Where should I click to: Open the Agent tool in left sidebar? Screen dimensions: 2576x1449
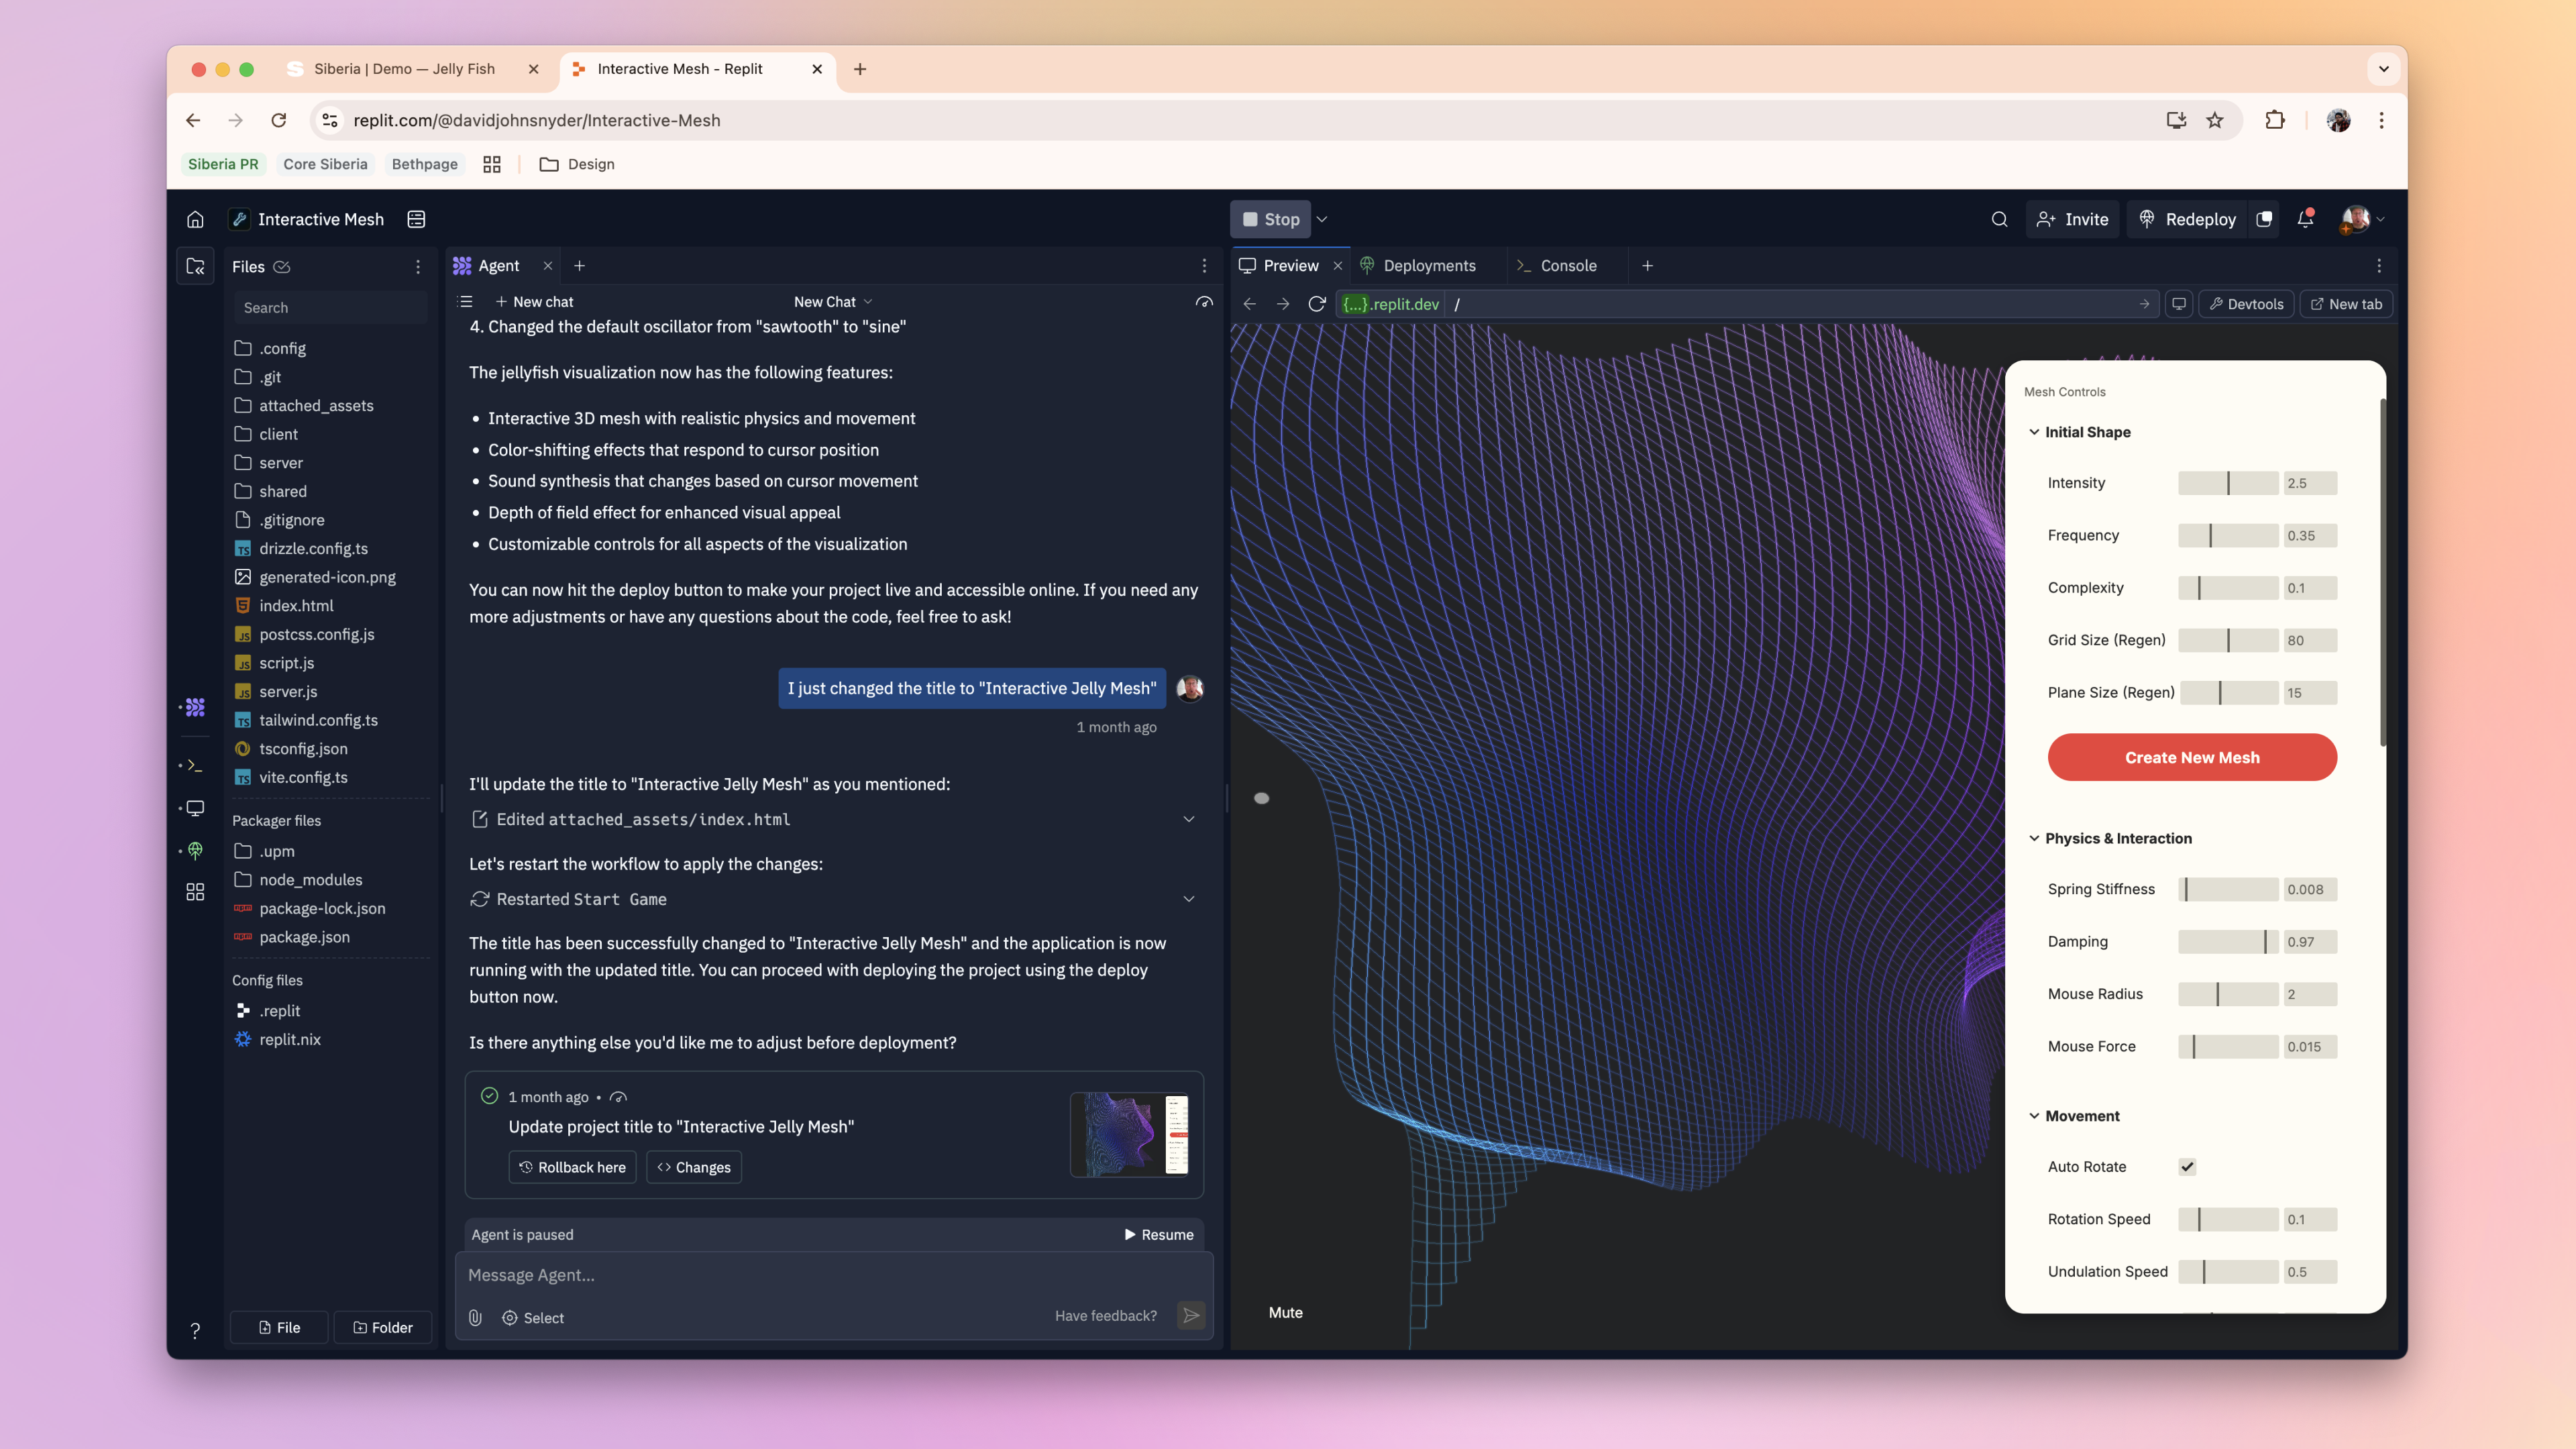coord(195,707)
